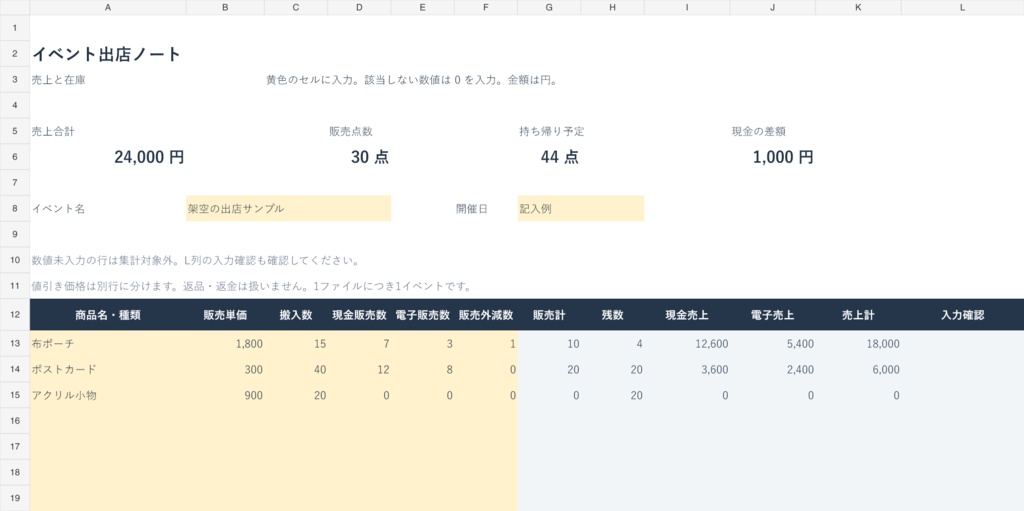This screenshot has height=511, width=1024.
Task: Click the 電子販売数 cell '3' for 布ポーチ
Action: click(x=423, y=344)
